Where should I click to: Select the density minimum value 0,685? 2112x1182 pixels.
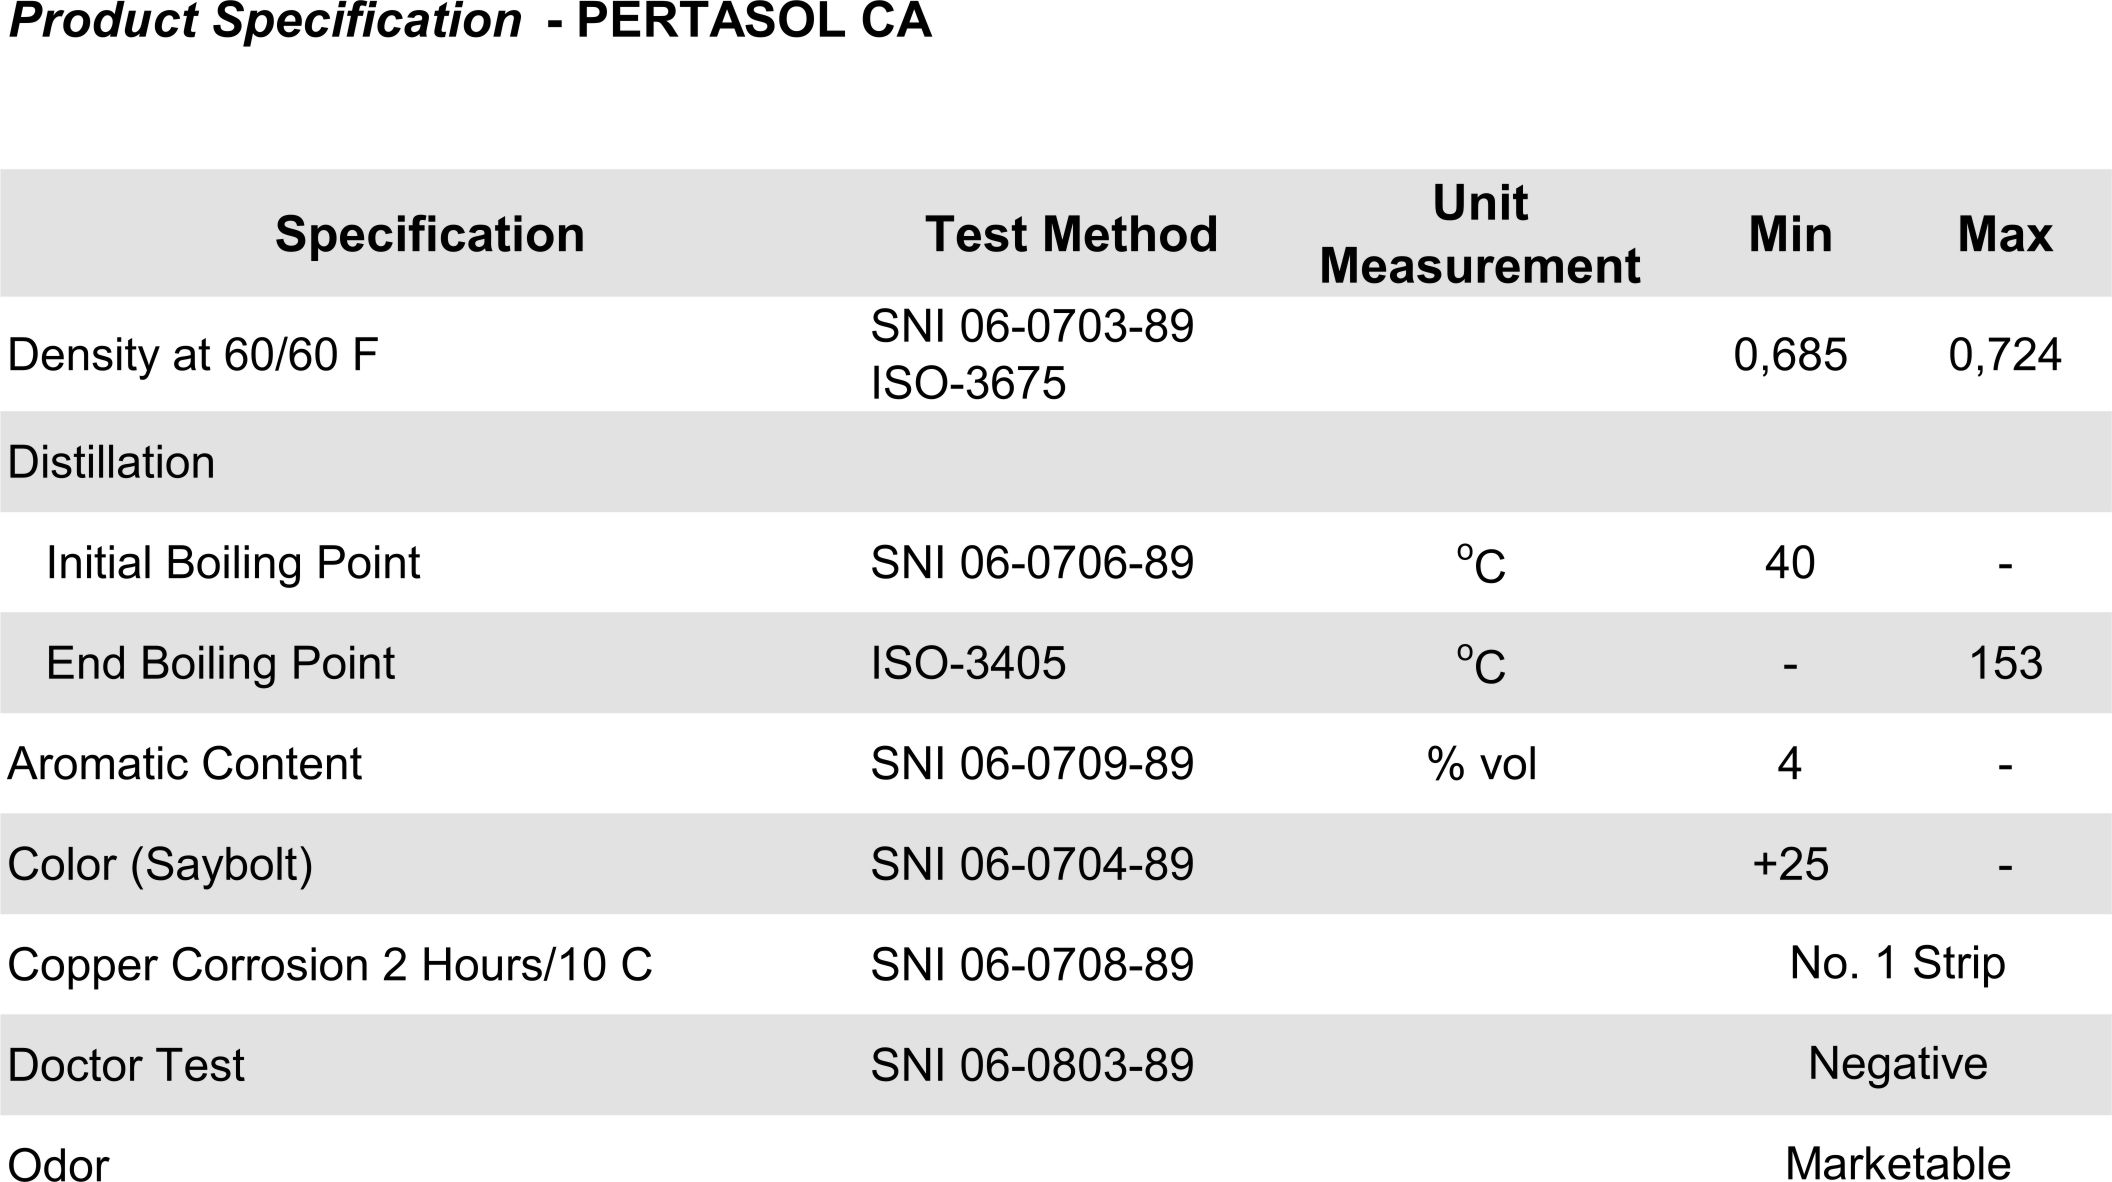tap(1790, 355)
